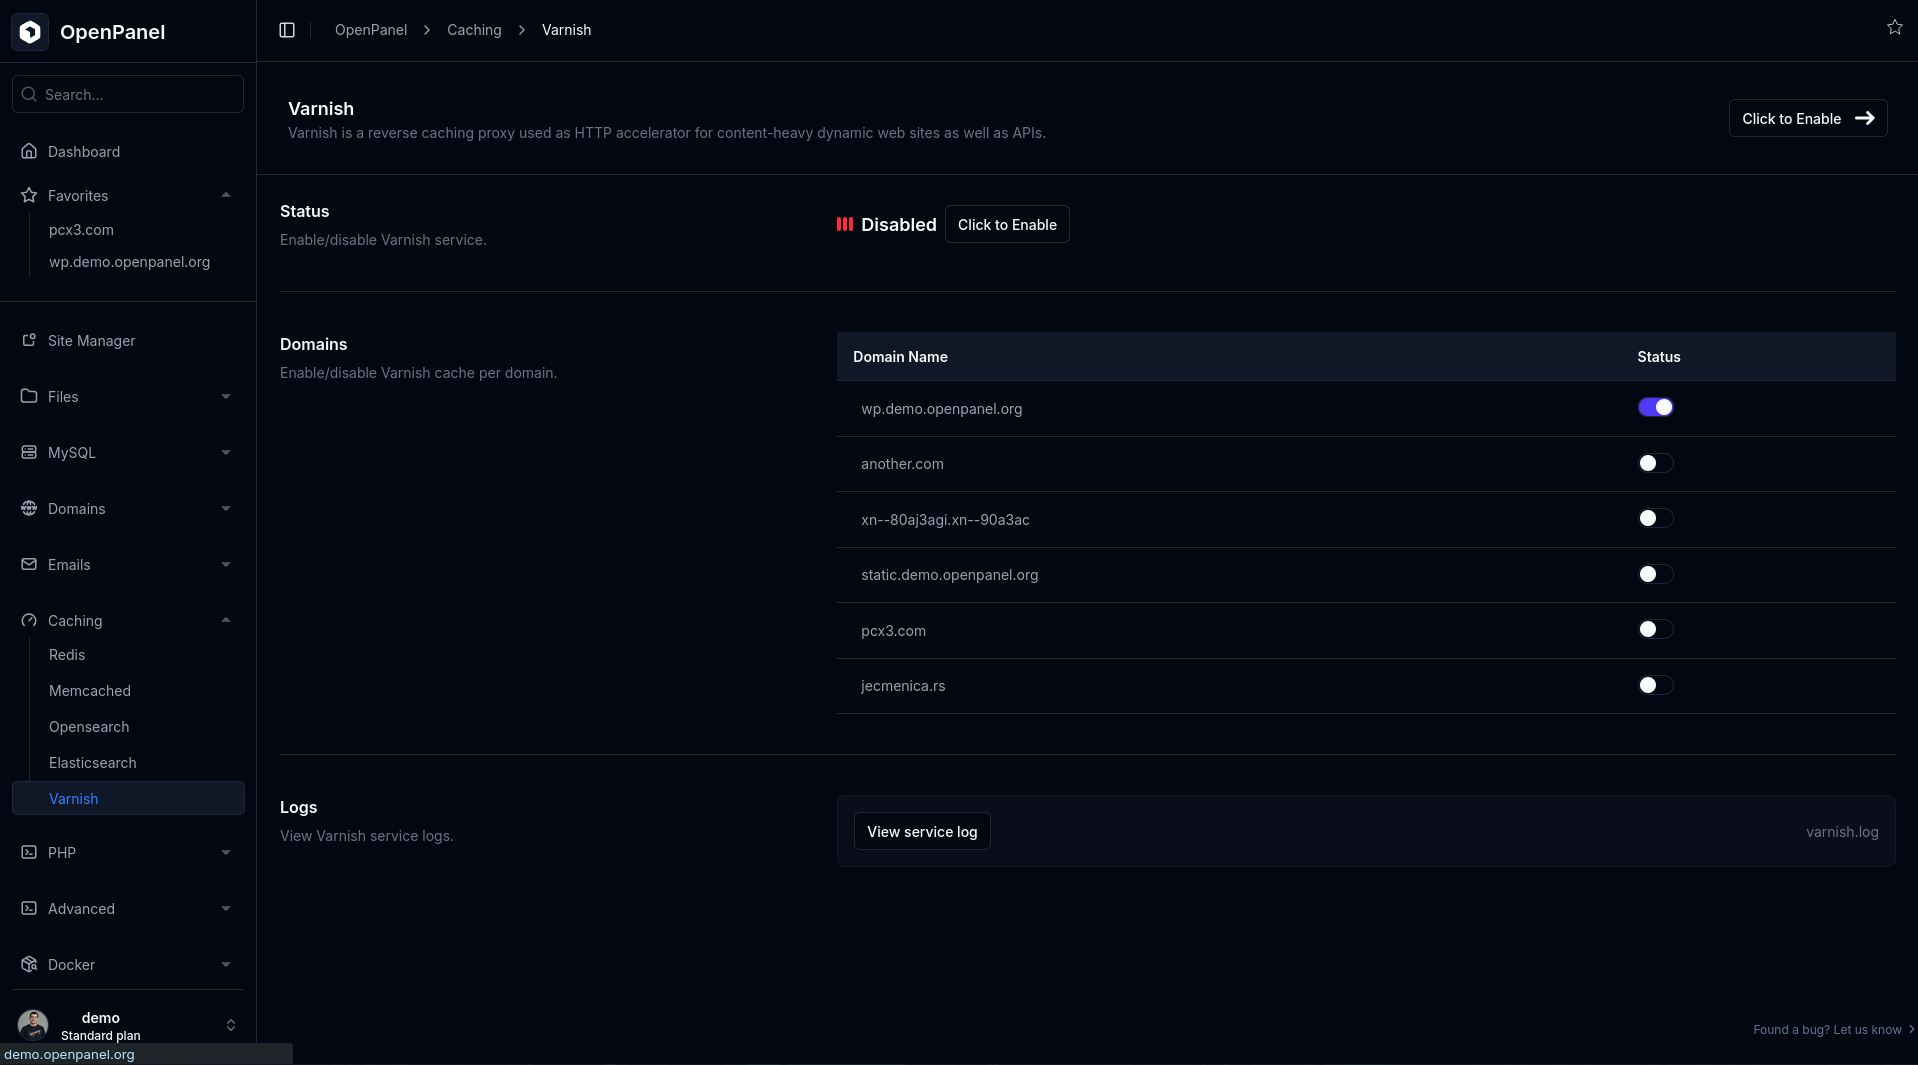Open wp.demo.openpanel.org favorite link
1918x1065 pixels.
tap(129, 261)
